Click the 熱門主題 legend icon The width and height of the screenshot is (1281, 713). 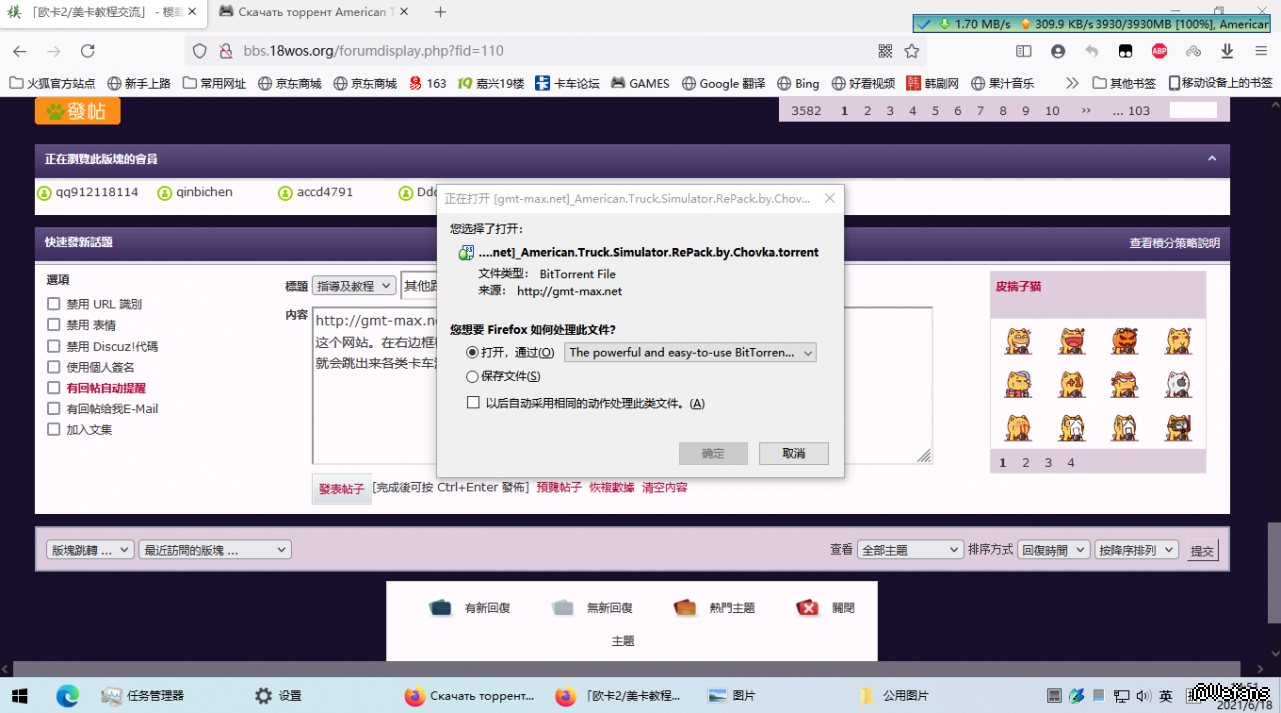(x=685, y=607)
